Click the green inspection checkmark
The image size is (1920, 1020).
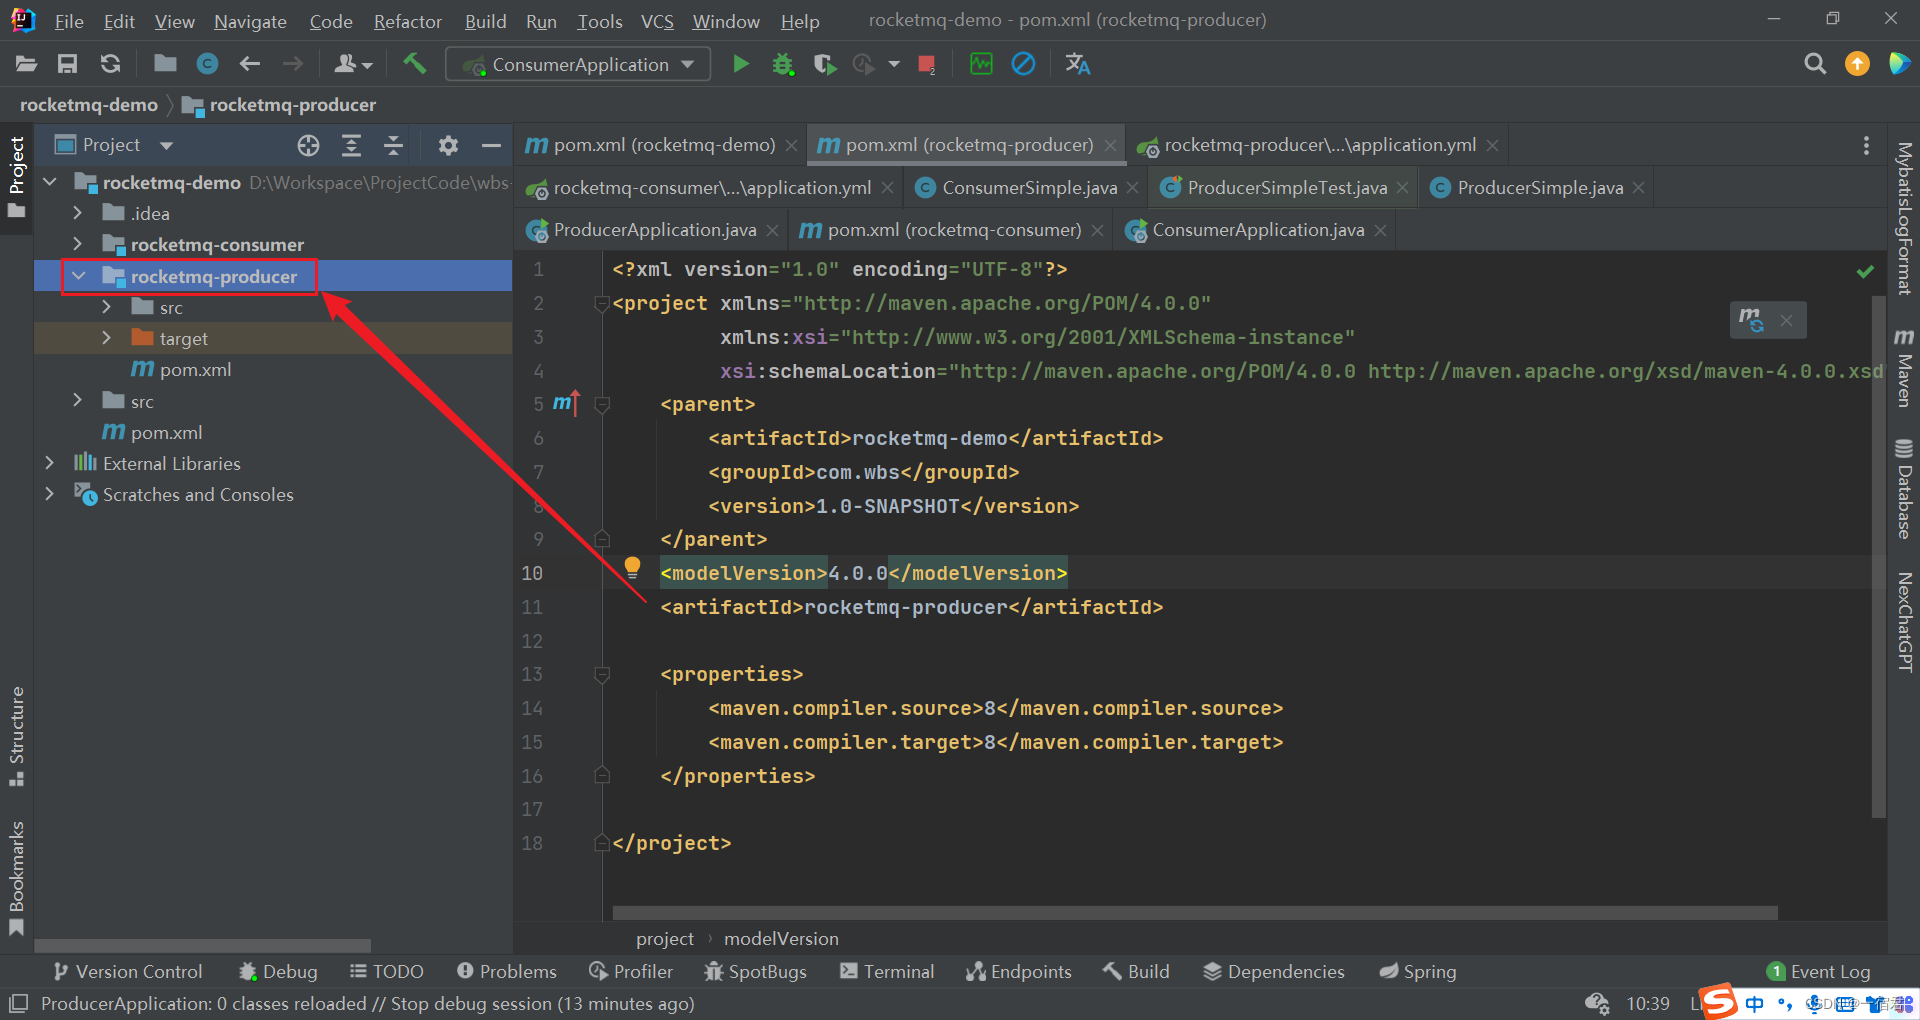(x=1865, y=271)
